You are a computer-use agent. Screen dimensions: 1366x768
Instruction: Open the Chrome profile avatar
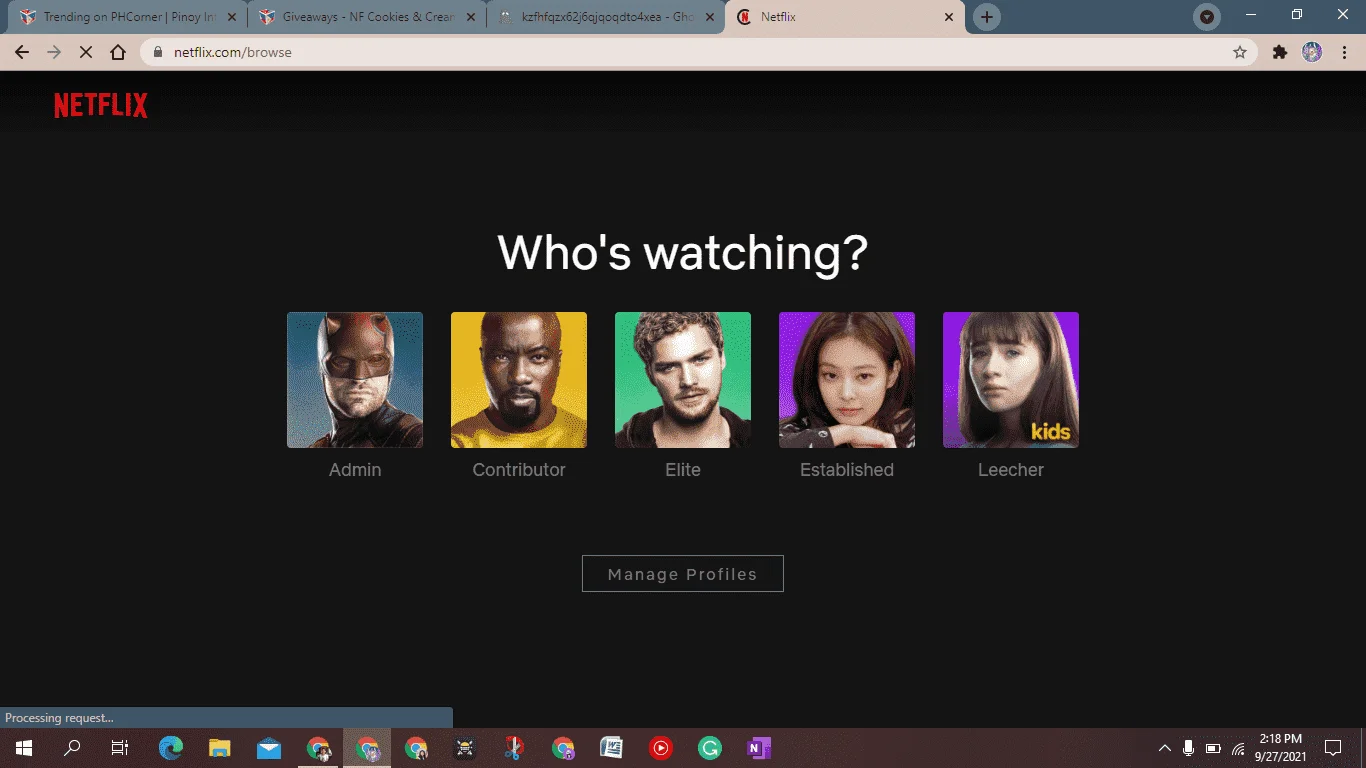click(x=1312, y=52)
